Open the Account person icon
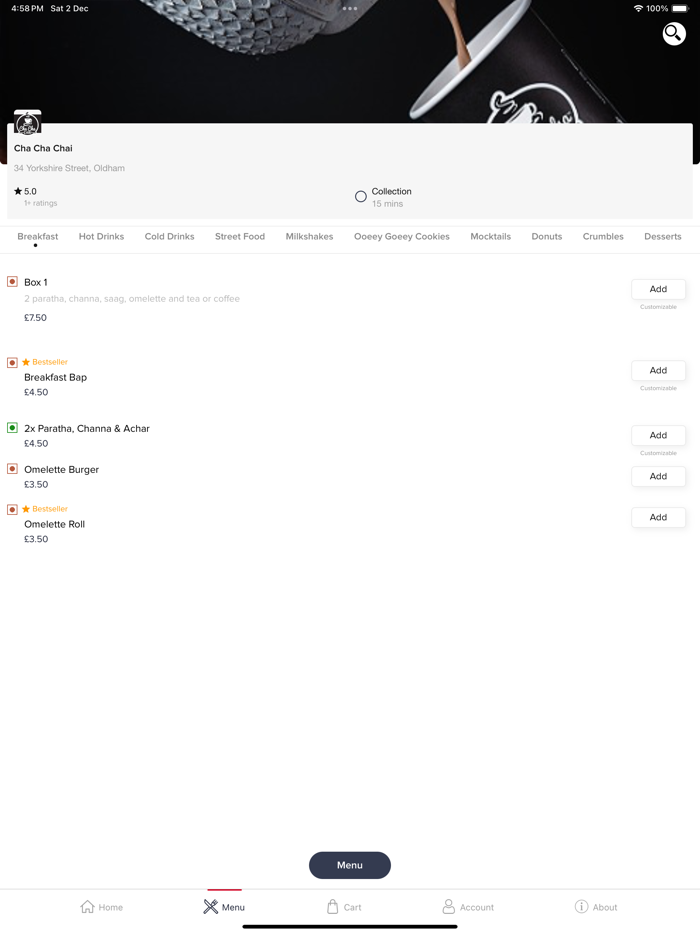 pyautogui.click(x=449, y=907)
